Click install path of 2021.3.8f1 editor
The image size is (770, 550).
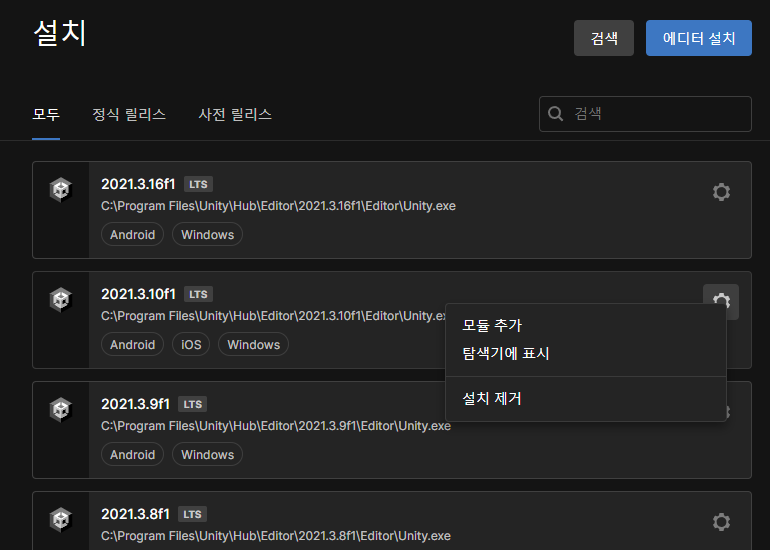pos(276,536)
